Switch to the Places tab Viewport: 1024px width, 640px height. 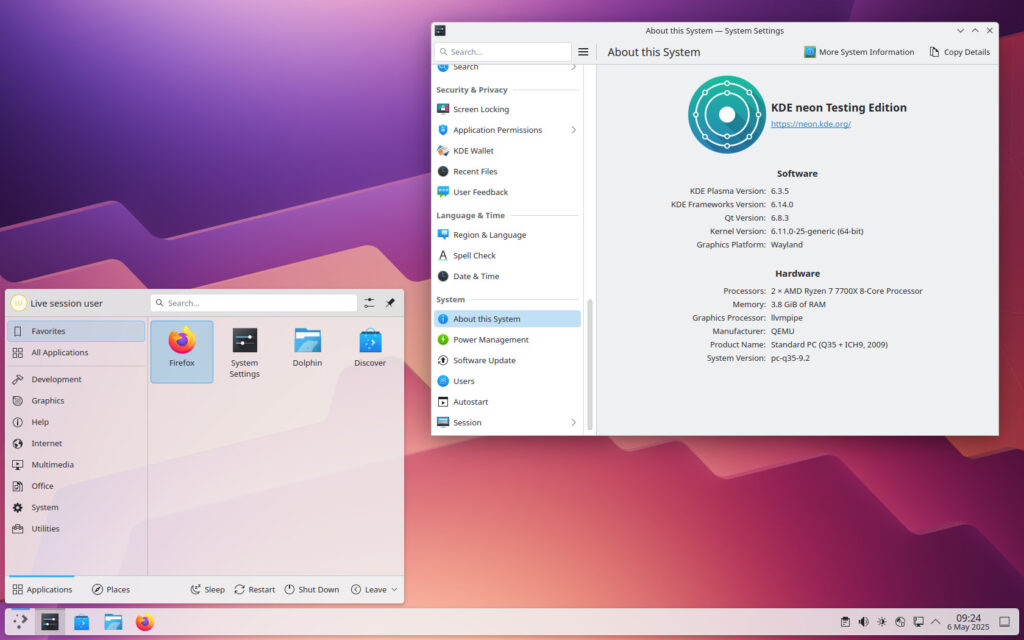110,589
